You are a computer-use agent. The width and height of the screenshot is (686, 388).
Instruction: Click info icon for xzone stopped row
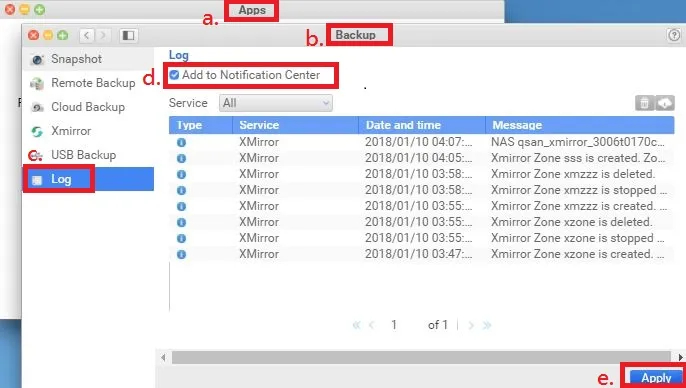[x=181, y=238]
